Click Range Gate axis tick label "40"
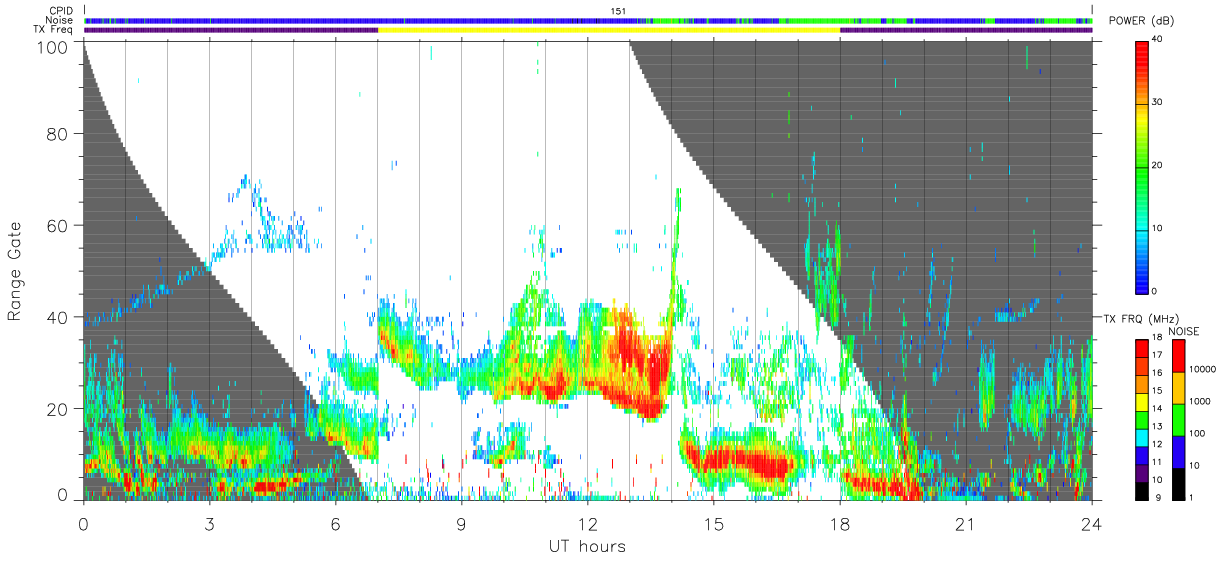Screen dimensions: 1228x567 (x=57, y=317)
